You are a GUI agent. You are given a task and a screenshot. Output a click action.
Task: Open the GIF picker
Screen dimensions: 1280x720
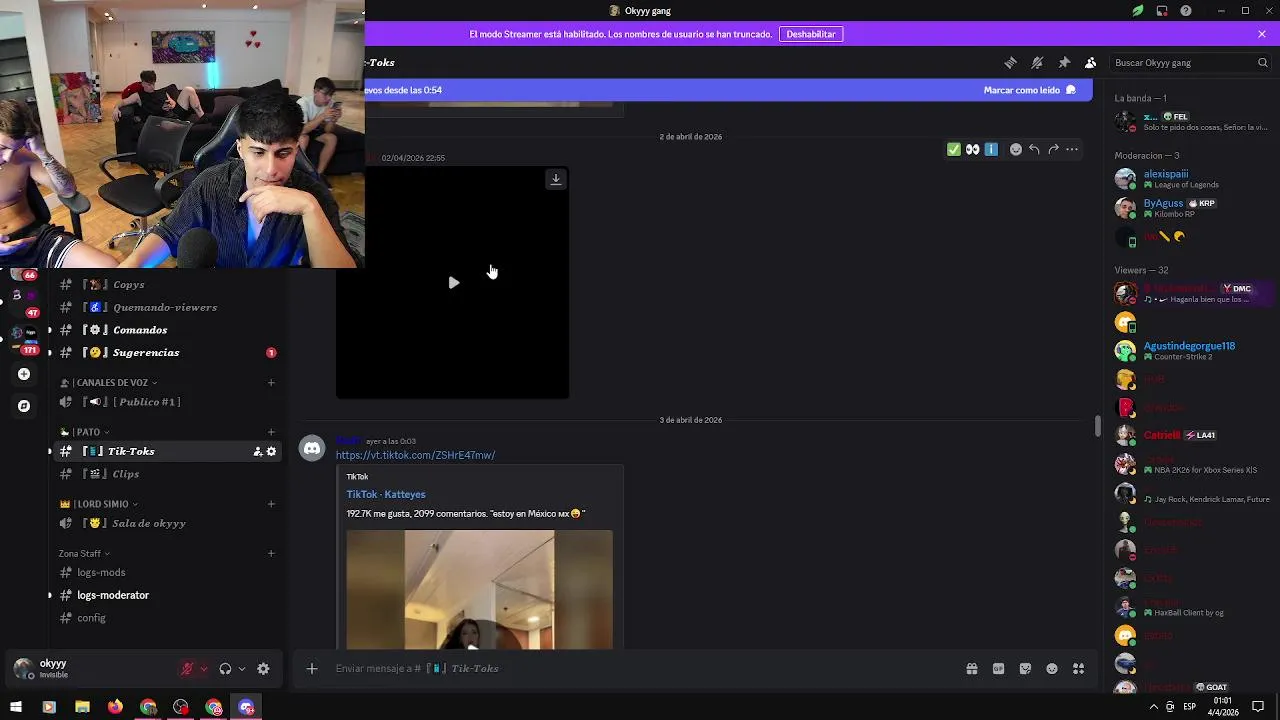tap(998, 669)
